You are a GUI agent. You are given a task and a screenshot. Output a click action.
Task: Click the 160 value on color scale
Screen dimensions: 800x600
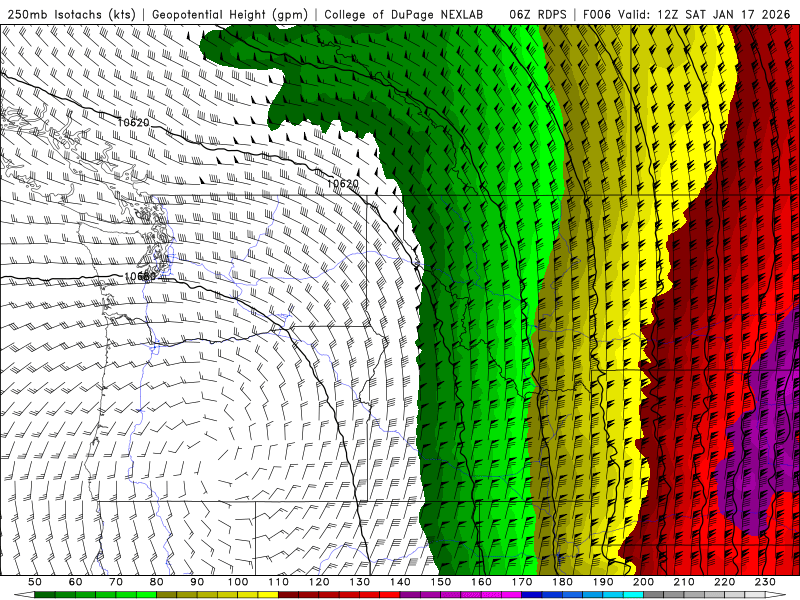tap(482, 582)
